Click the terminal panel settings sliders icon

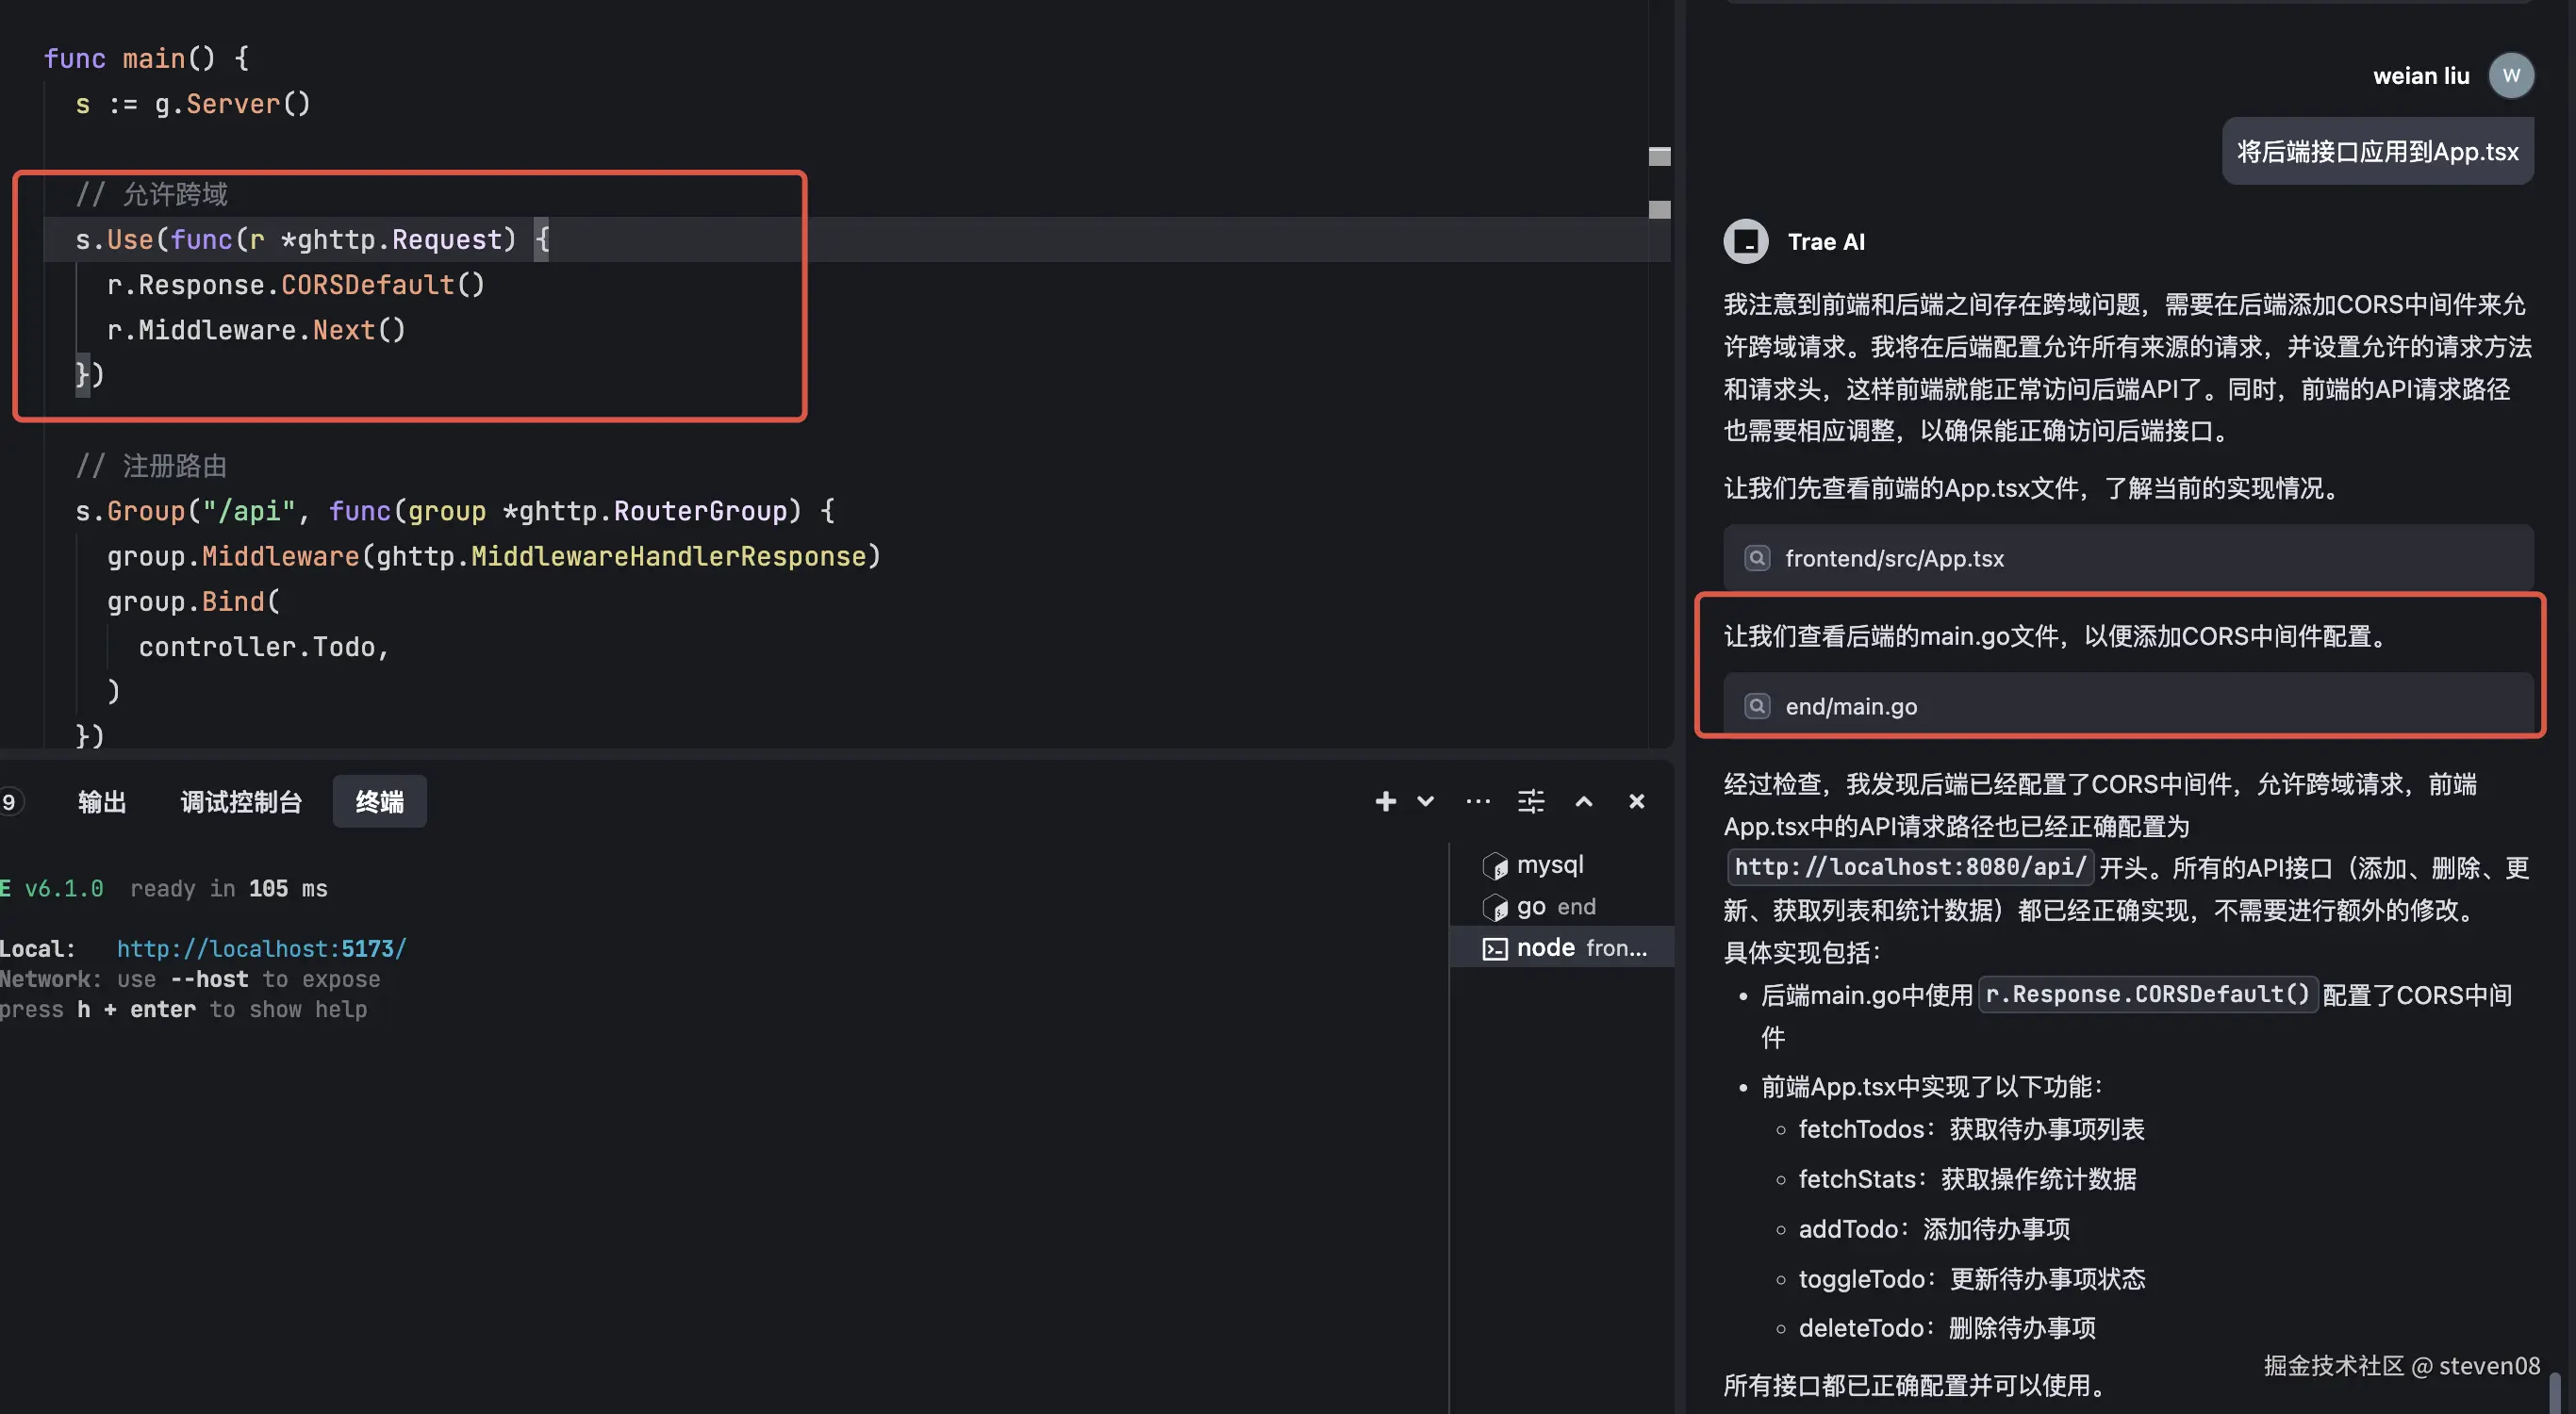pyautogui.click(x=1531, y=801)
